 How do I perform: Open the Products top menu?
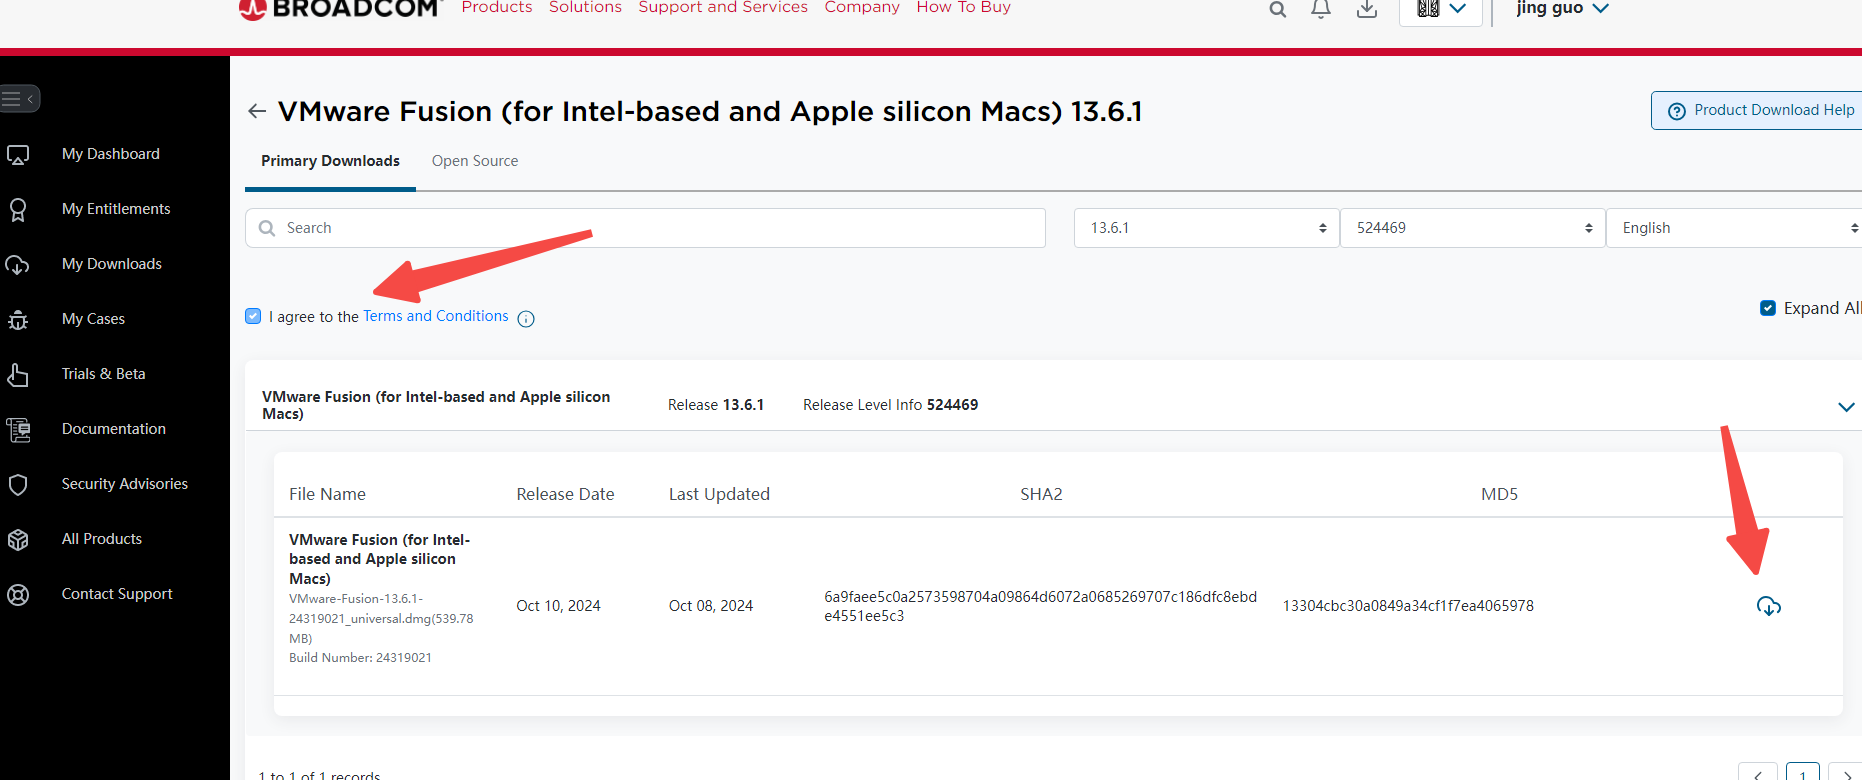[497, 7]
